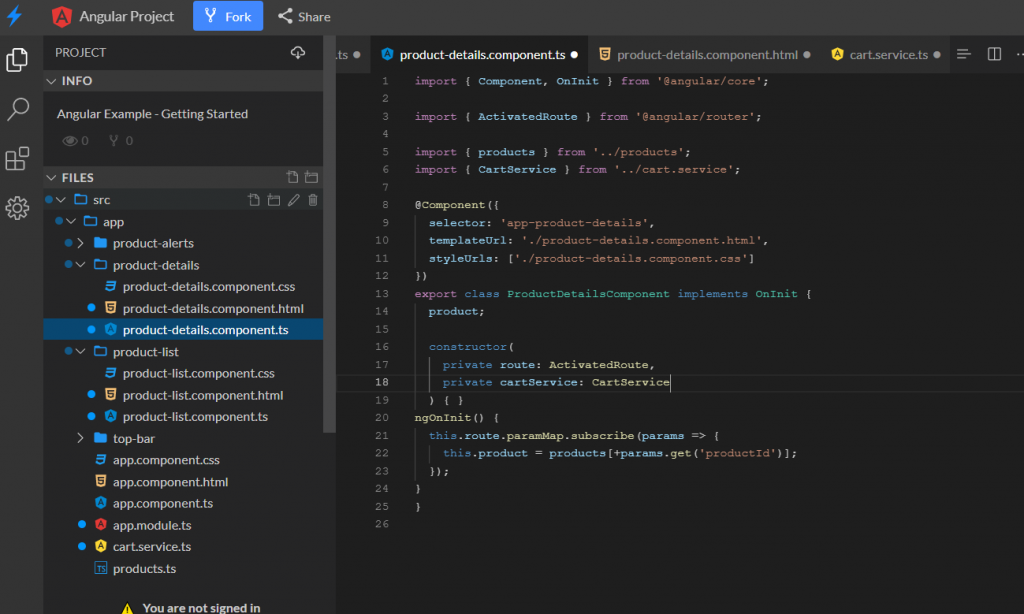
Task: Click the forks count icon
Action: pos(114,140)
